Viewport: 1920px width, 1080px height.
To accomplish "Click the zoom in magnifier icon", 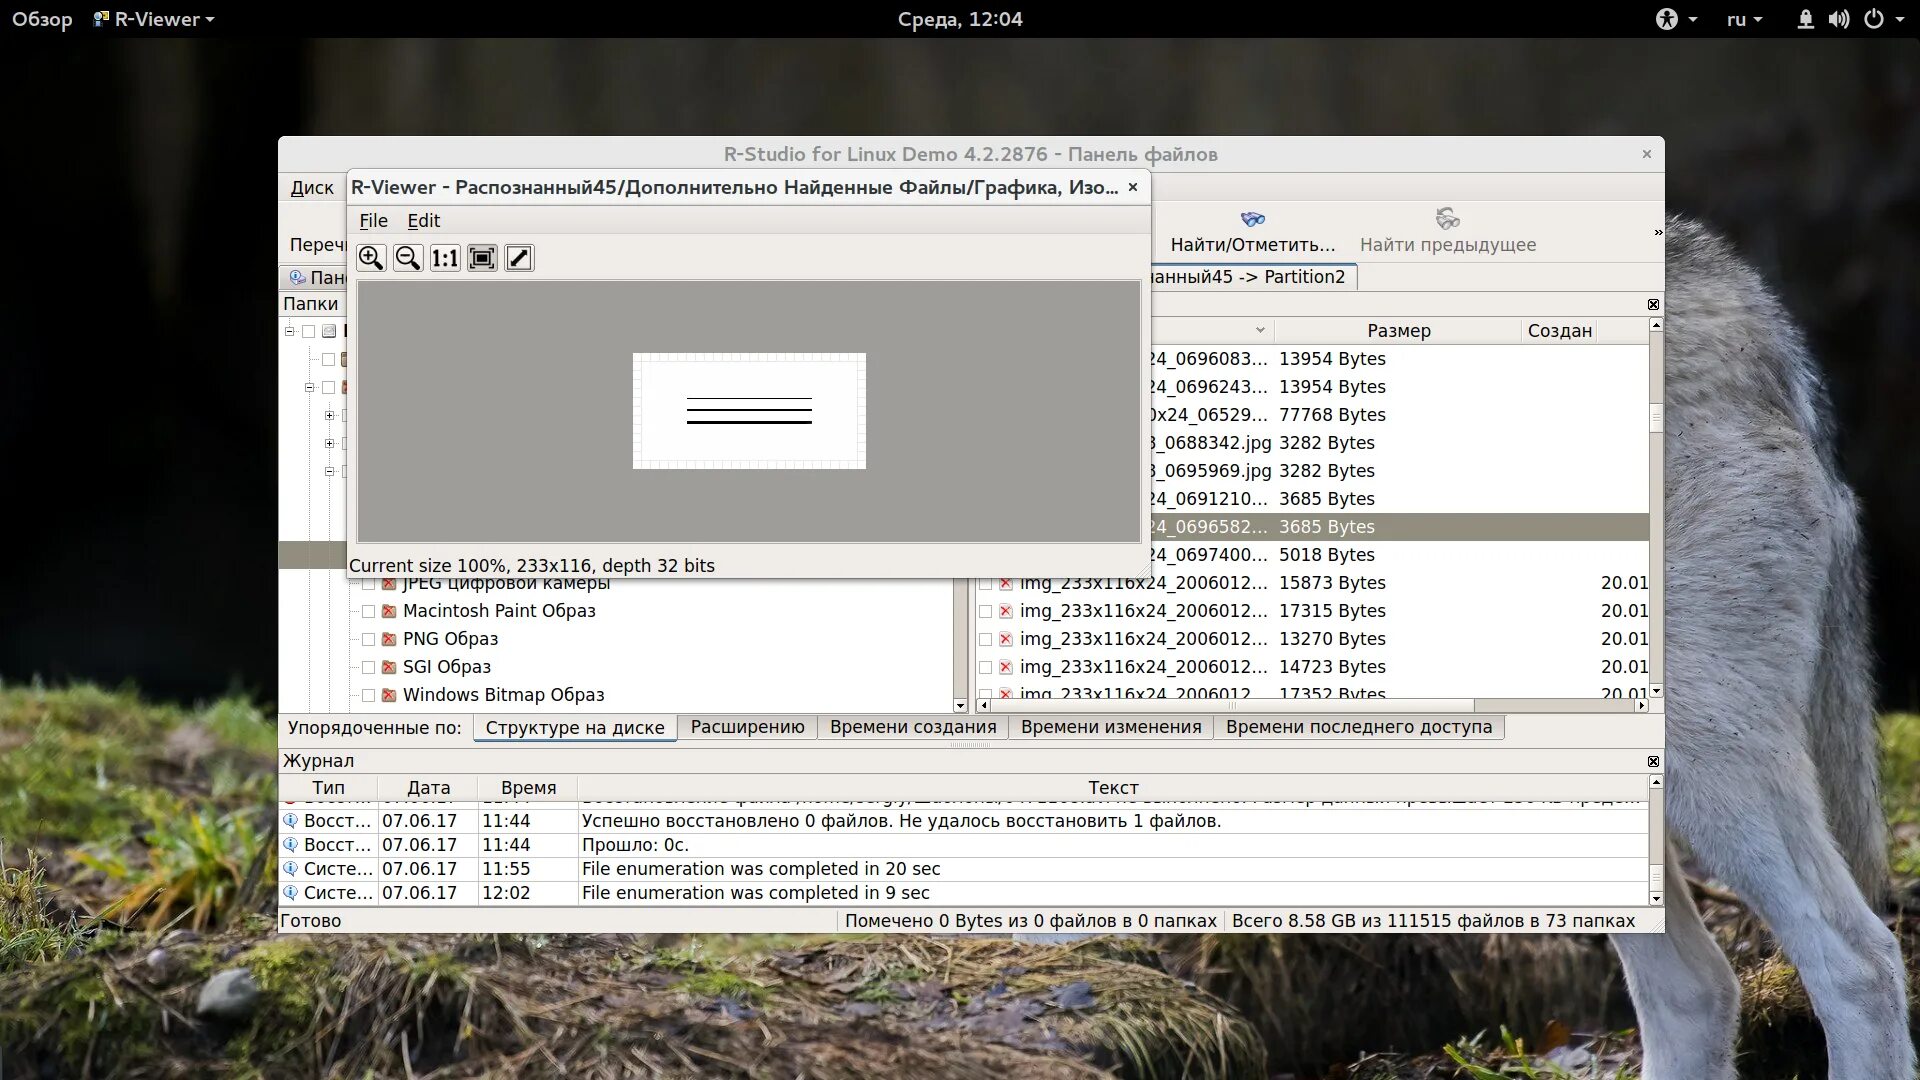I will click(x=371, y=258).
